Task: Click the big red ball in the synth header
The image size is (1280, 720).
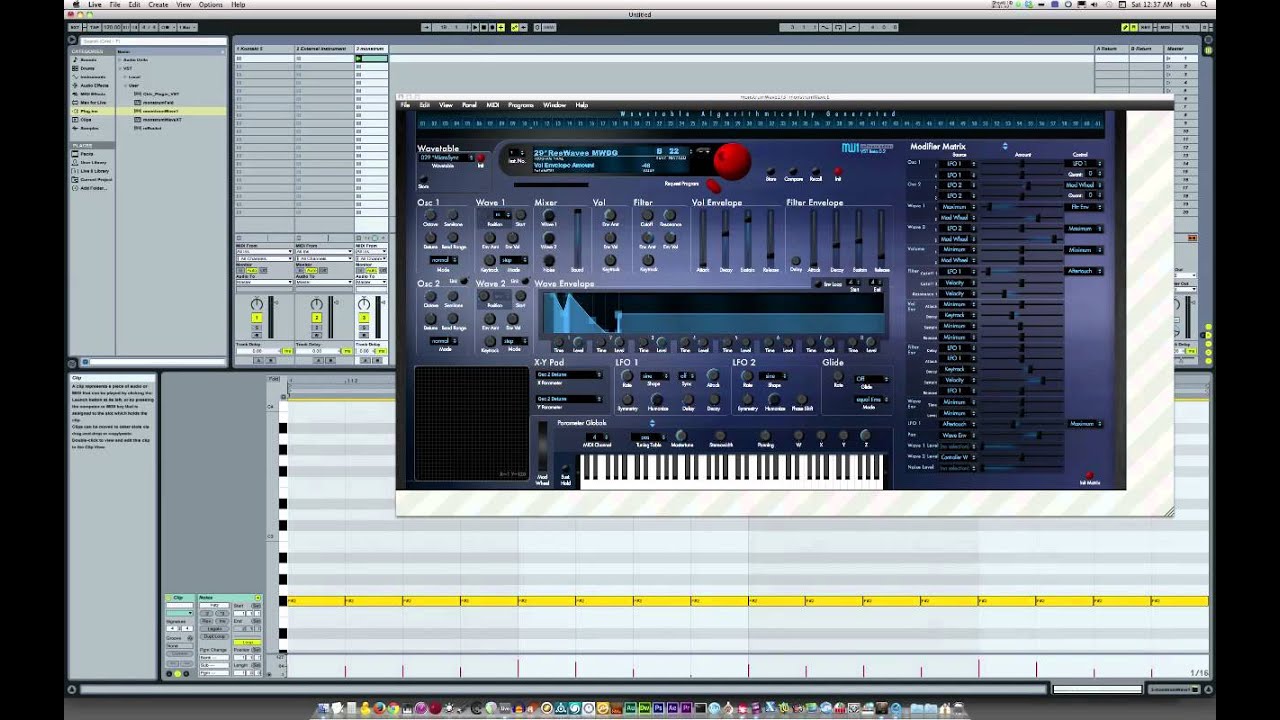Action: [x=732, y=161]
